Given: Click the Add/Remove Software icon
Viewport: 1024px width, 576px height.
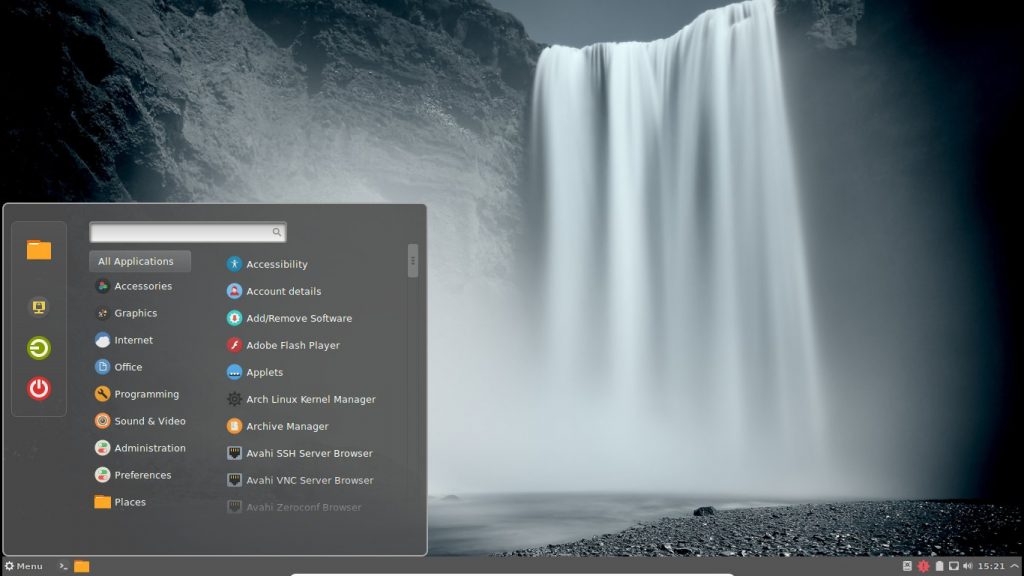Looking at the screenshot, I should point(234,318).
